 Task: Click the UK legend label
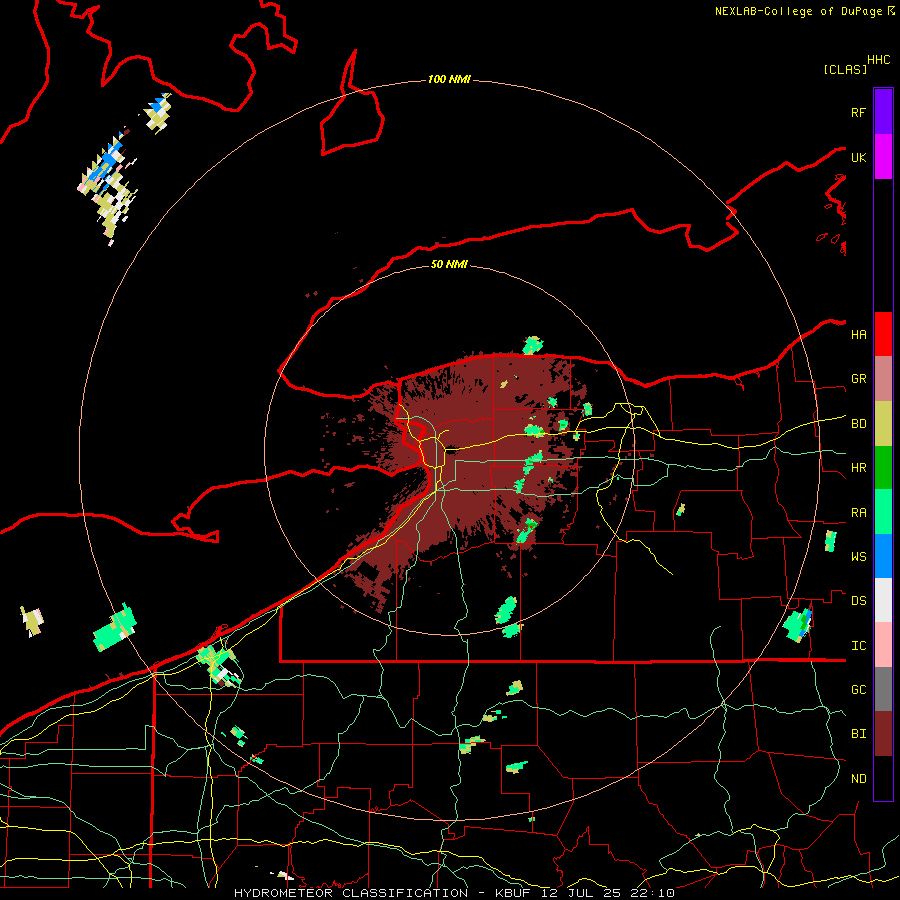pyautogui.click(x=858, y=157)
